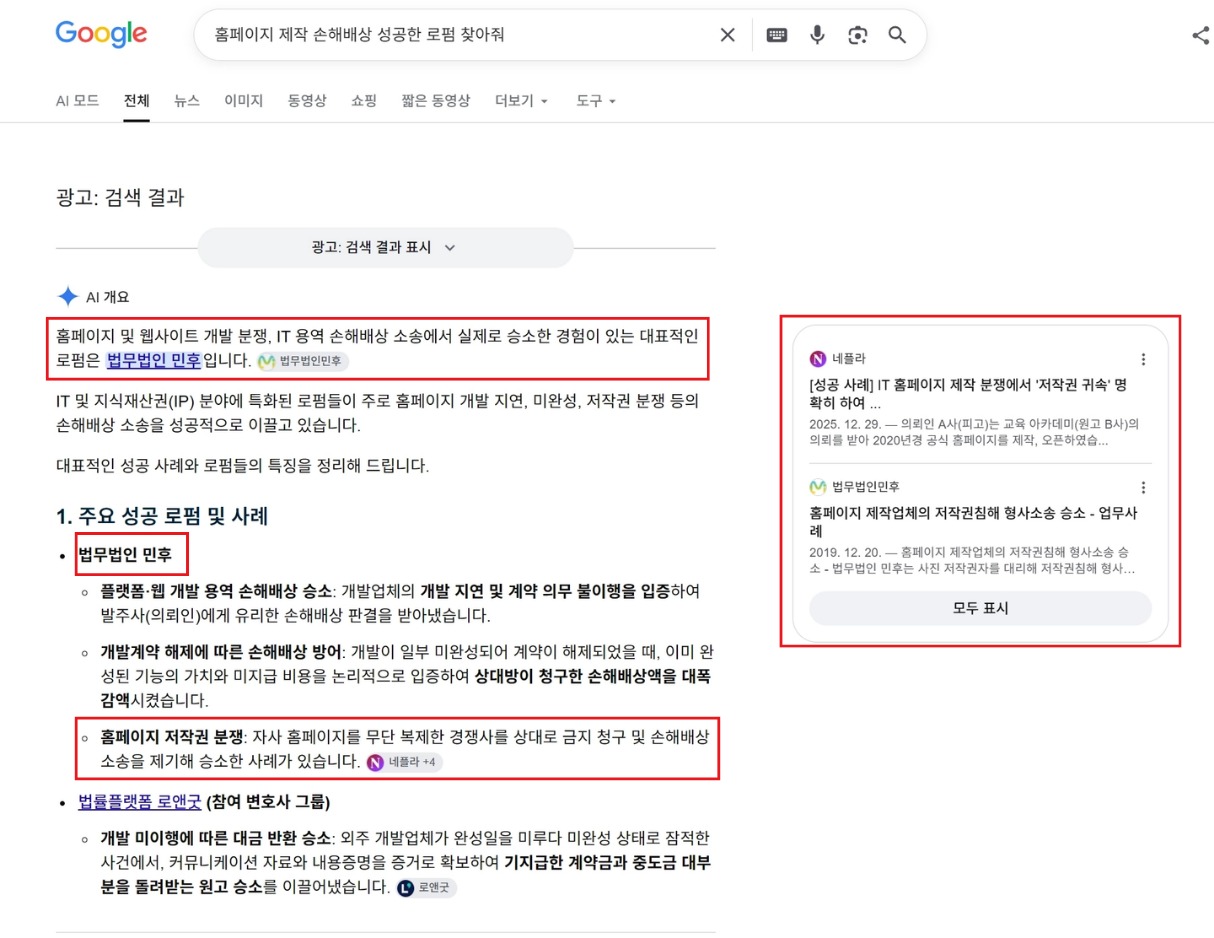1214x938 pixels.
Task: Open more options for 네플라 result
Action: tap(1143, 360)
